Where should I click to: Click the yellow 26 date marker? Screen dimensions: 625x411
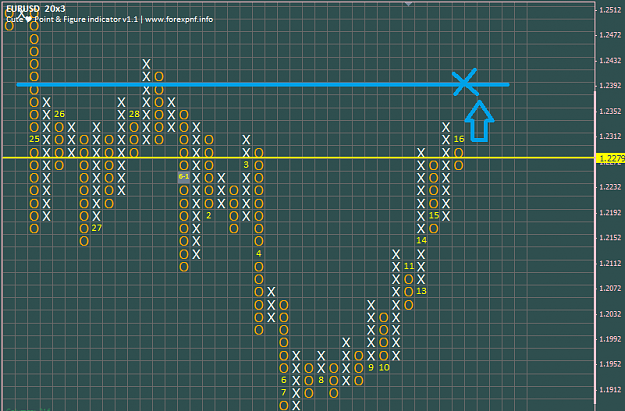click(x=59, y=114)
